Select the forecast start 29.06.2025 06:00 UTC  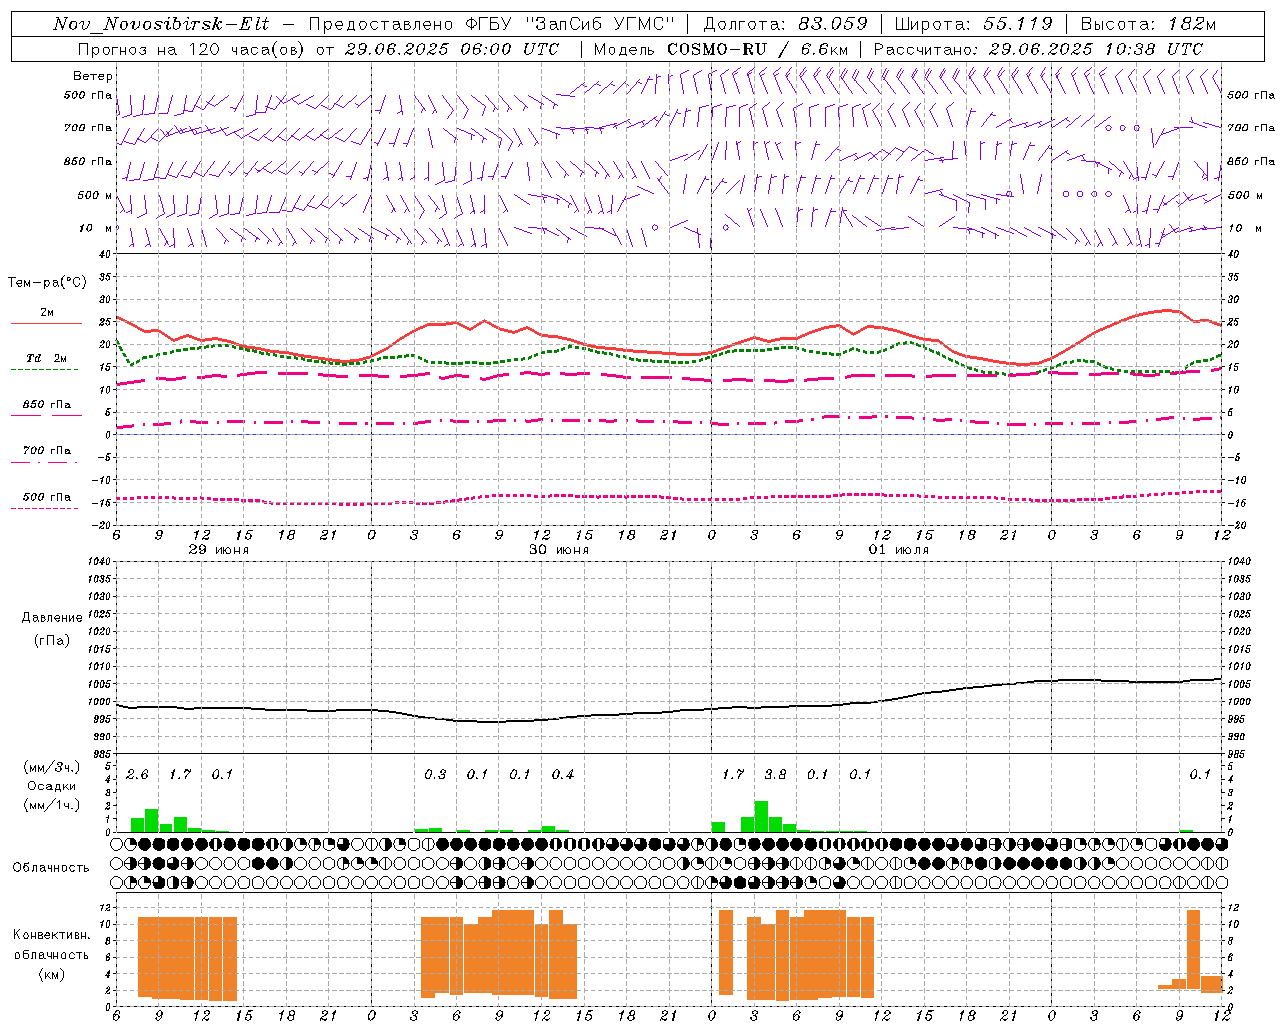tap(451, 49)
